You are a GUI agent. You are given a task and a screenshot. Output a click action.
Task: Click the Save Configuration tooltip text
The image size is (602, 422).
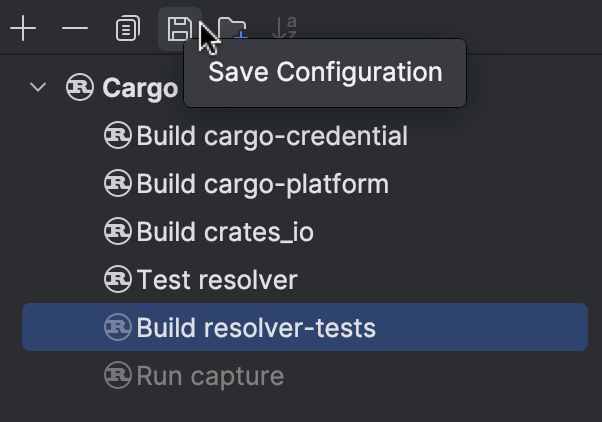325,73
